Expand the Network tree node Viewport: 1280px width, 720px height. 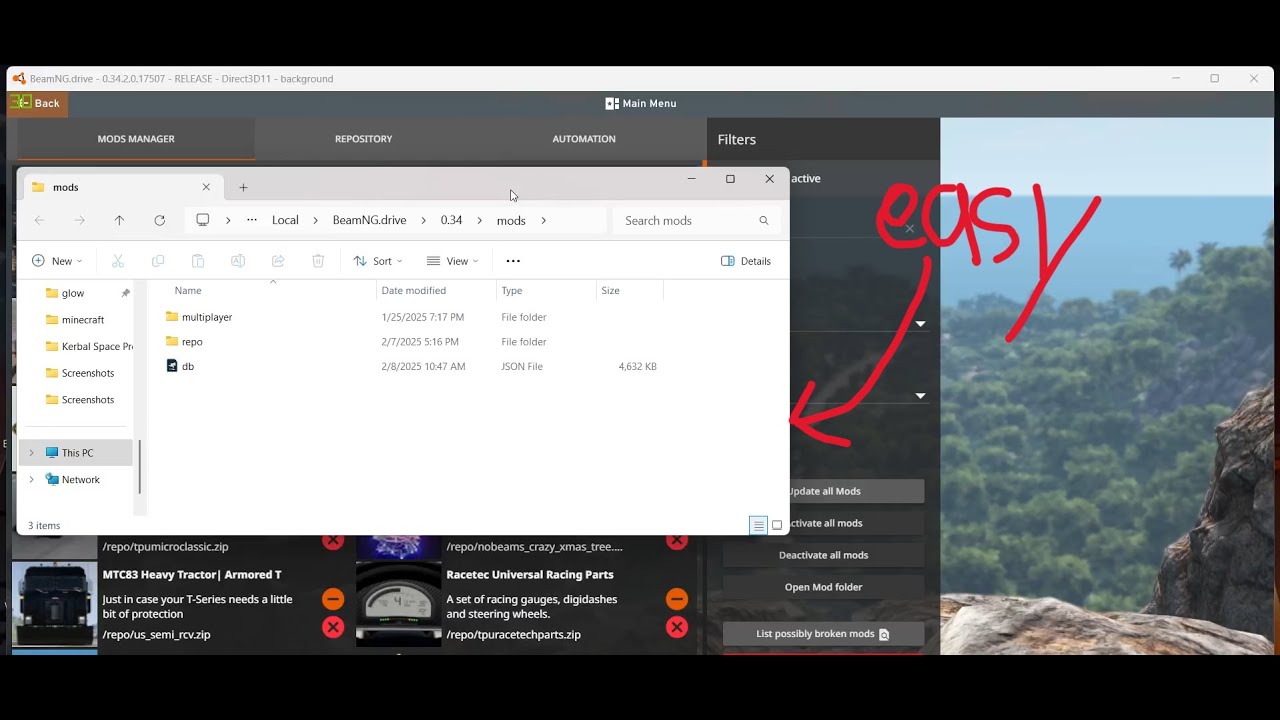tap(31, 479)
